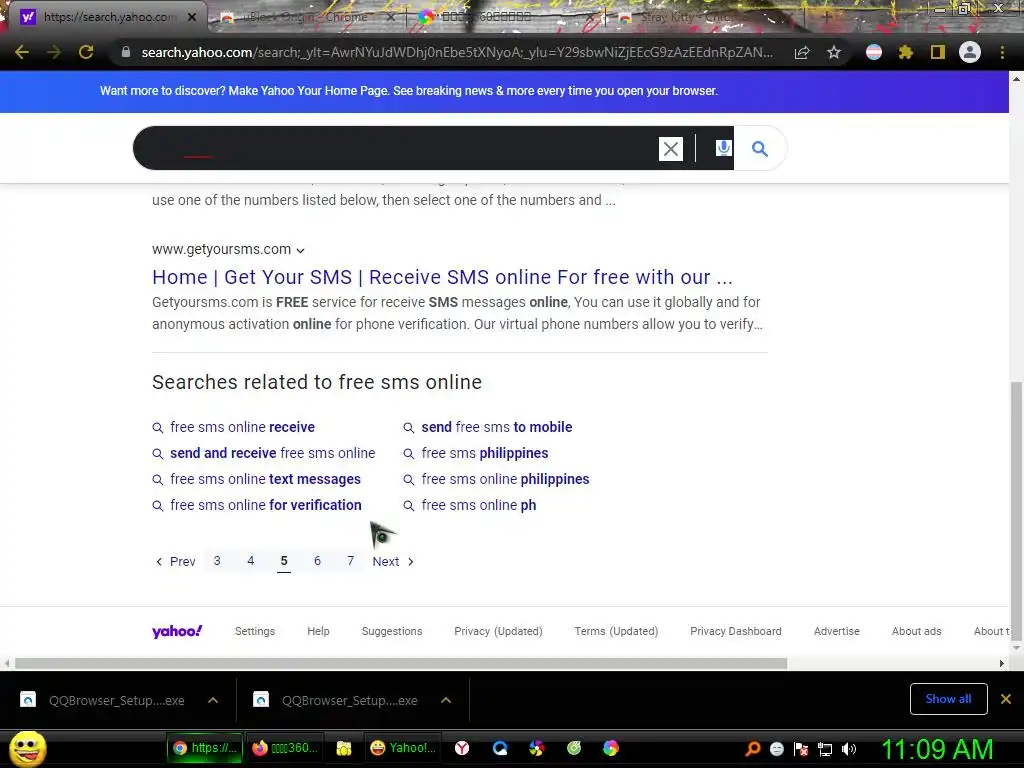This screenshot has height=768, width=1024.
Task: Go back to the previous browser page
Action: coord(22,52)
